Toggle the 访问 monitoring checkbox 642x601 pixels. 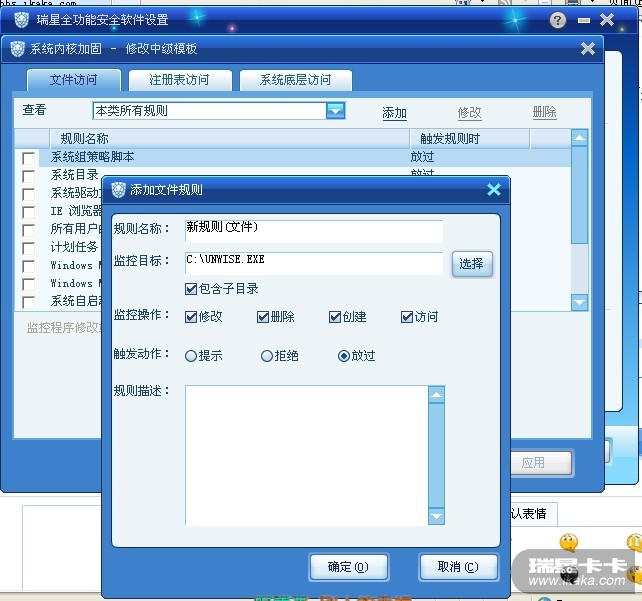[x=407, y=317]
